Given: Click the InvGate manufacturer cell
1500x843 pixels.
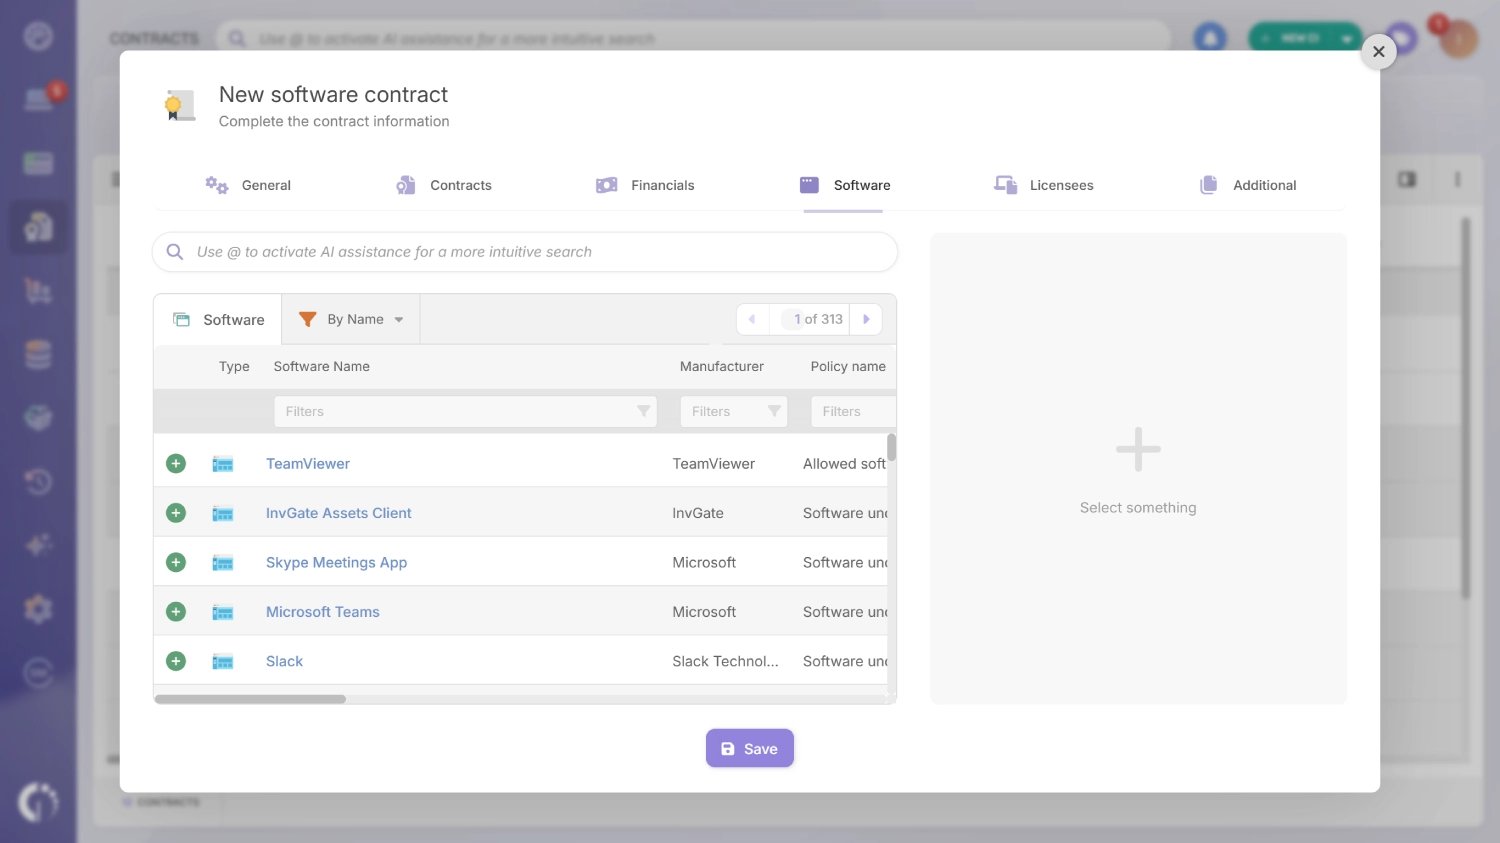Looking at the screenshot, I should coord(698,513).
